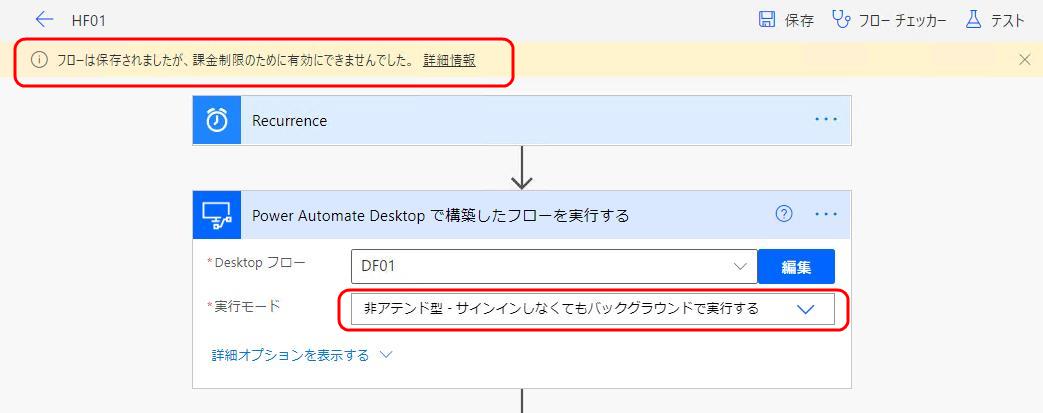Click the フロー チェッカー label
Viewport: 1043px width, 413px height.
902,21
